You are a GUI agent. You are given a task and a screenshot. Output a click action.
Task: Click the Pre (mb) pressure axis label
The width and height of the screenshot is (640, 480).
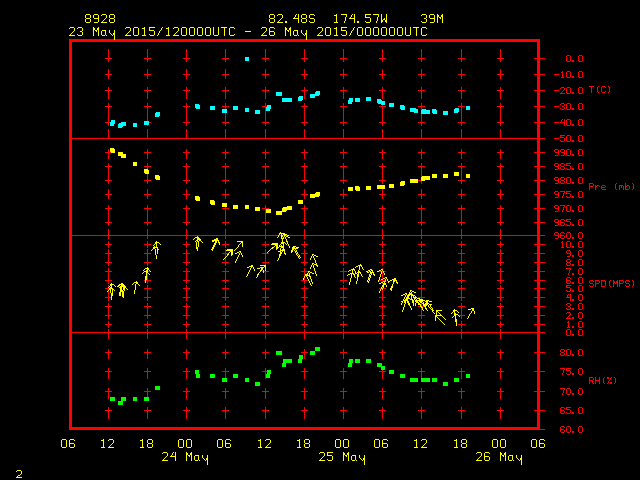pos(611,187)
